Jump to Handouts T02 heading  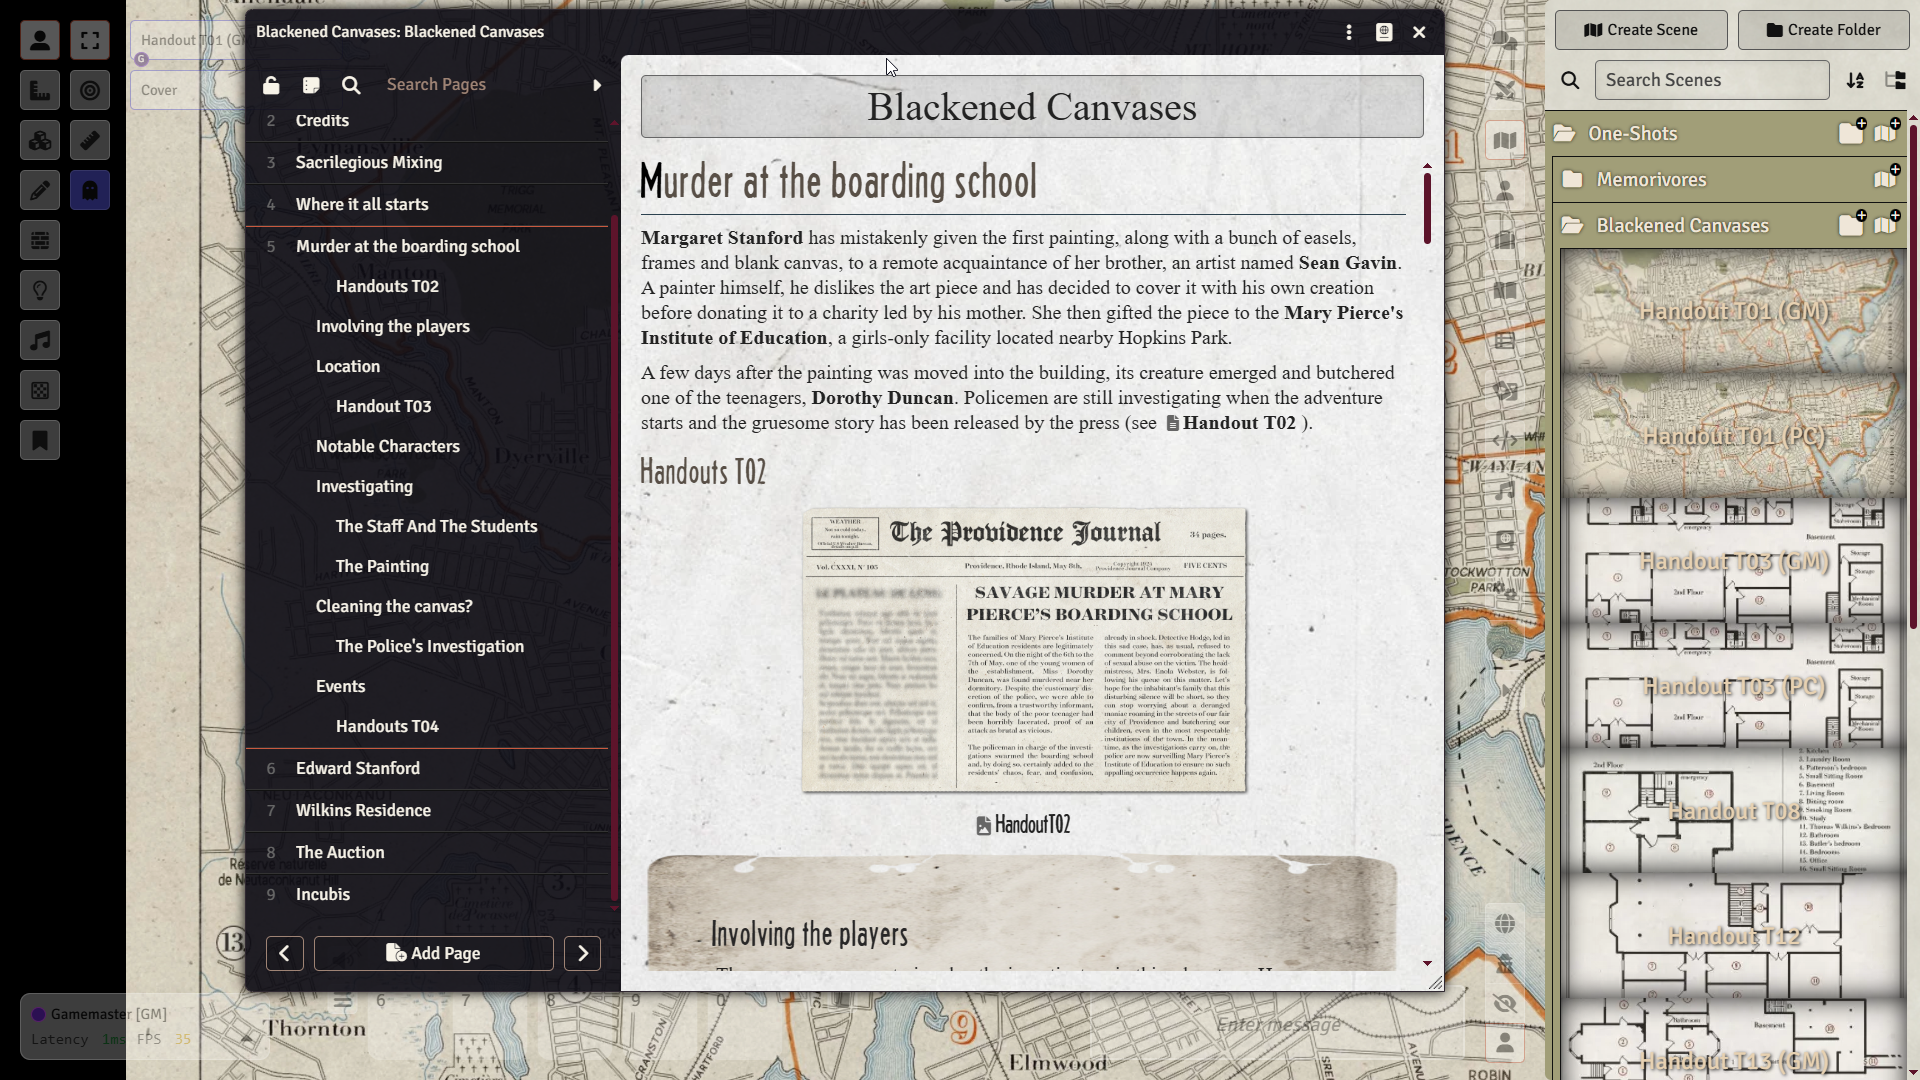387,286
